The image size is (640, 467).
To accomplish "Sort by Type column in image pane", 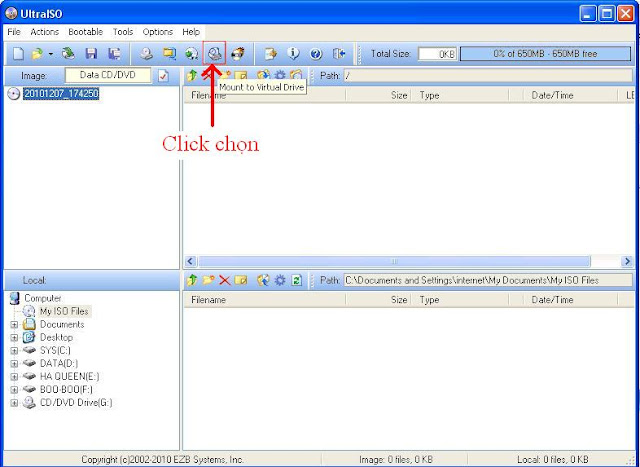I will 460,96.
